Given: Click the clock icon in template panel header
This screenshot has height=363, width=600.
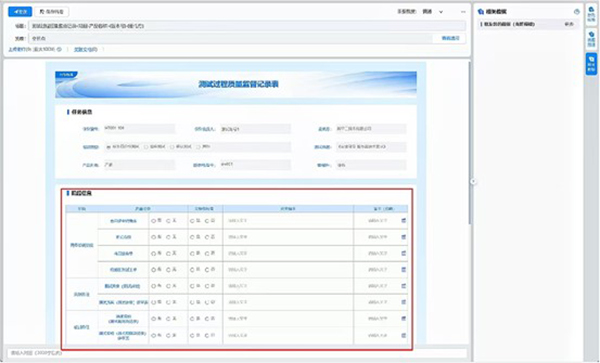Looking at the screenshot, I should coord(576,11).
